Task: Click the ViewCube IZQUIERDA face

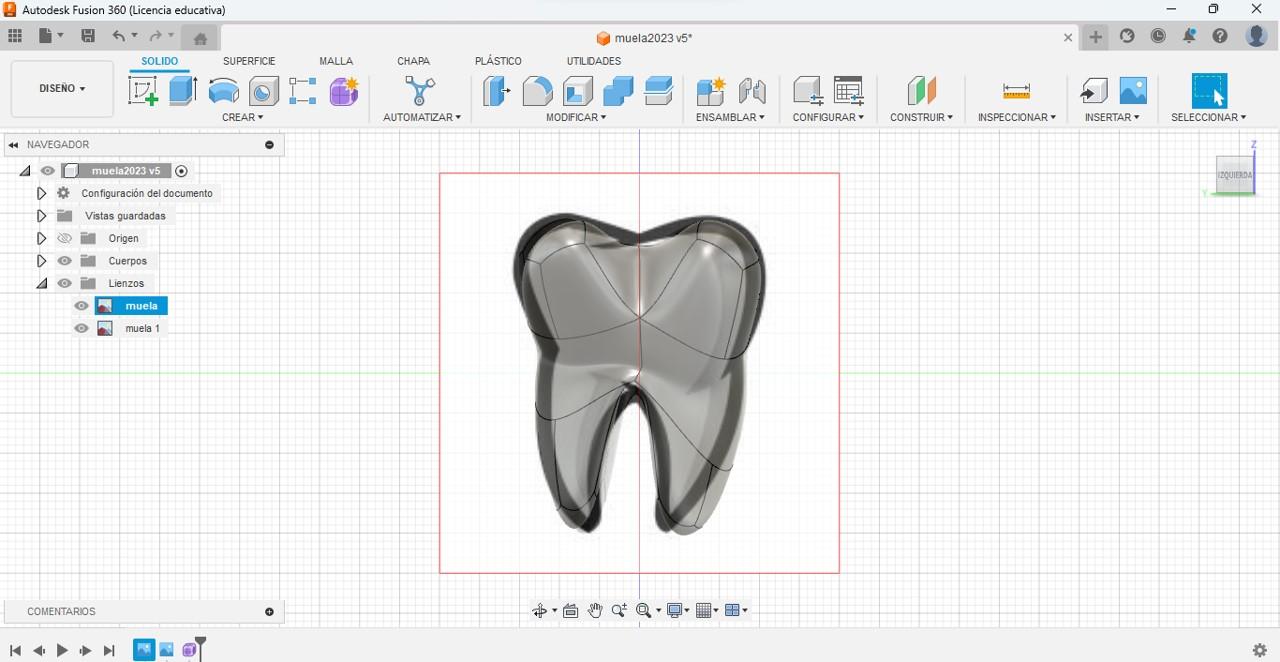Action: coord(1235,175)
